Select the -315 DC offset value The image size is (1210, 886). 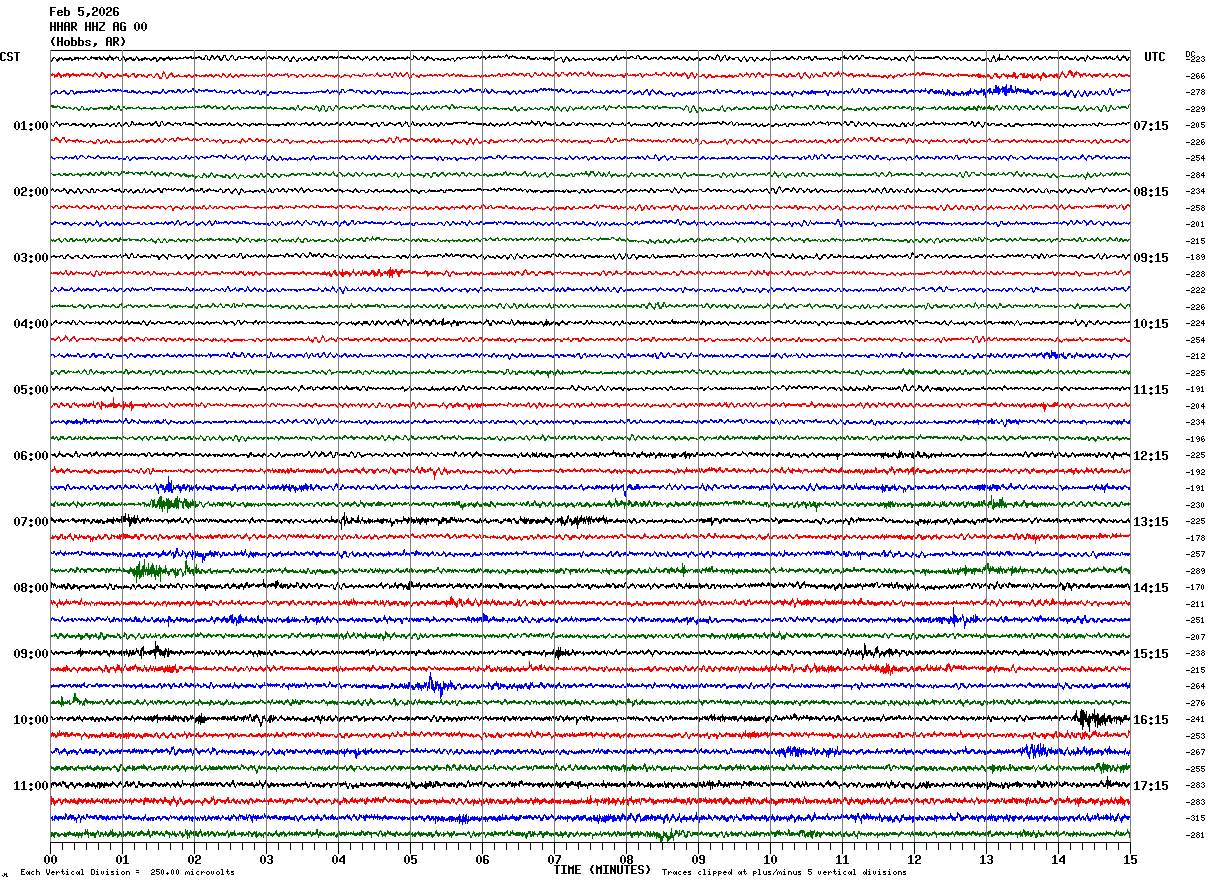click(x=1195, y=818)
